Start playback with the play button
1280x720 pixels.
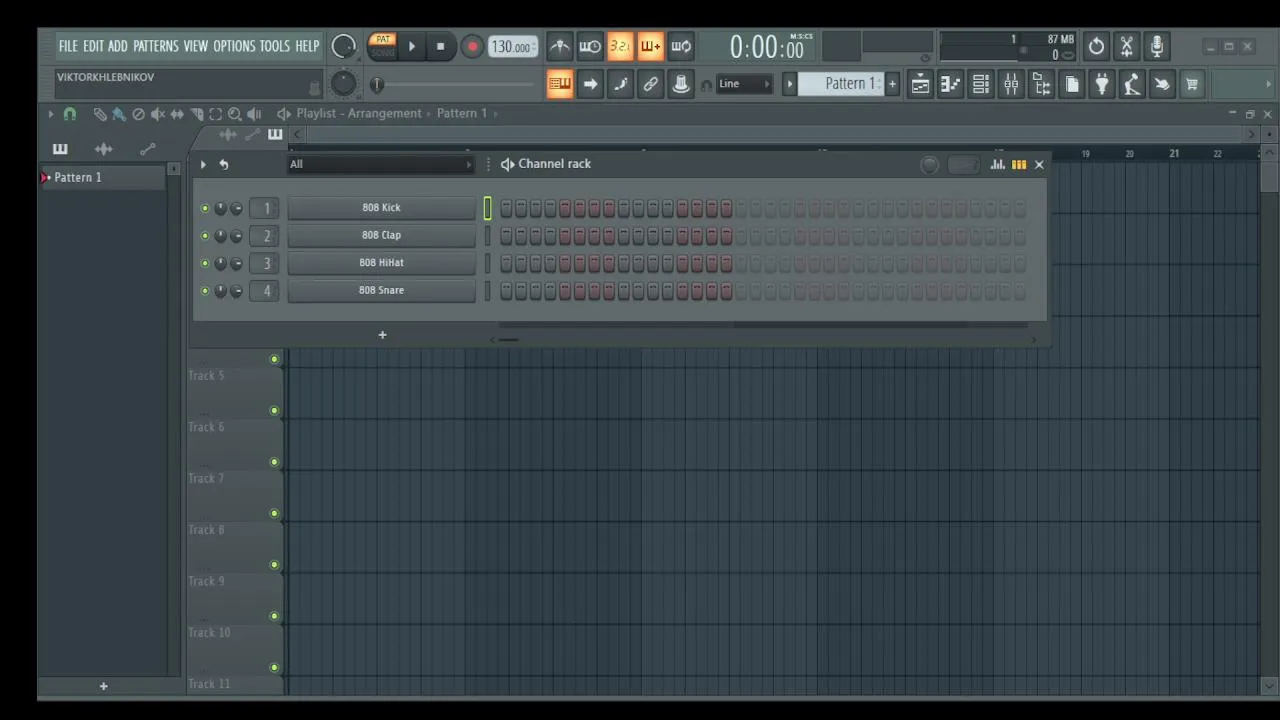[x=412, y=46]
